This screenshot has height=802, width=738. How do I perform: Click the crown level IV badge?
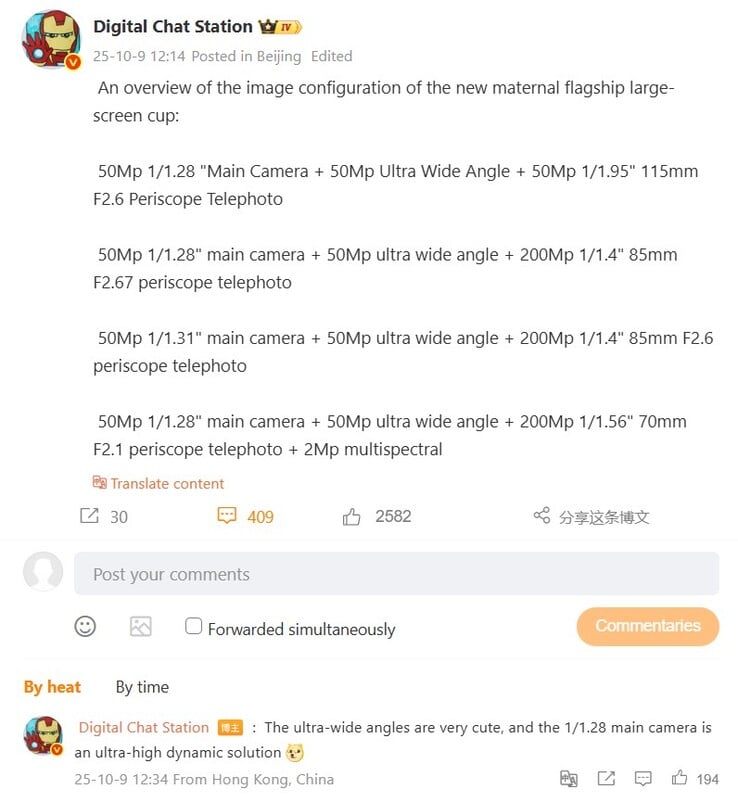(x=280, y=27)
